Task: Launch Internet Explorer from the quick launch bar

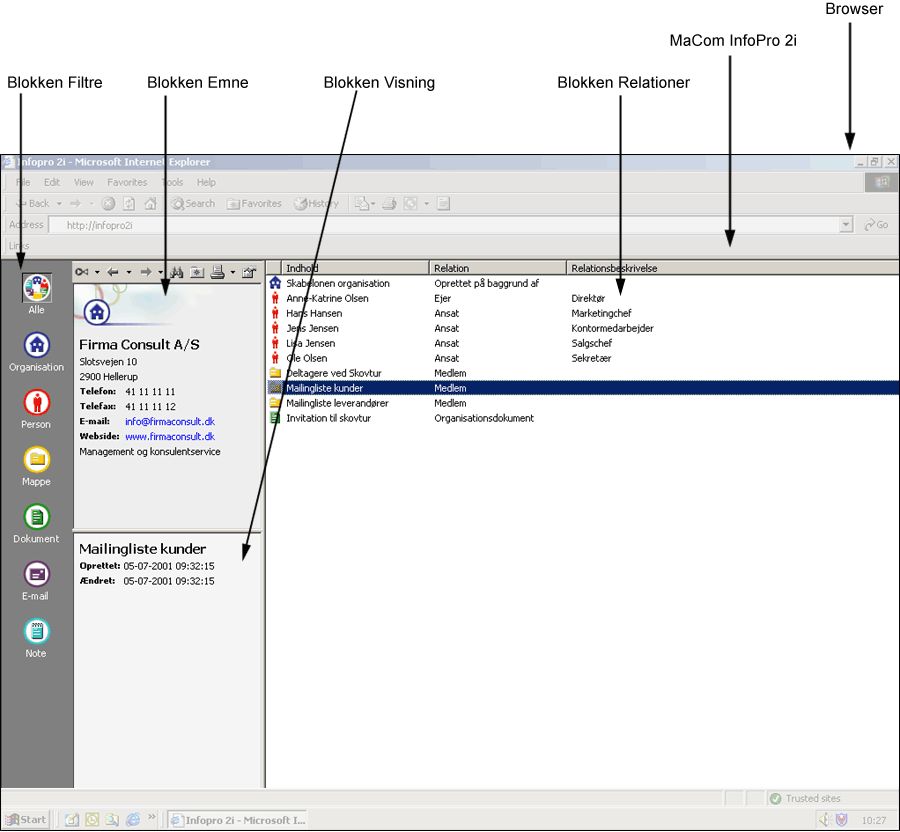Action: point(133,819)
